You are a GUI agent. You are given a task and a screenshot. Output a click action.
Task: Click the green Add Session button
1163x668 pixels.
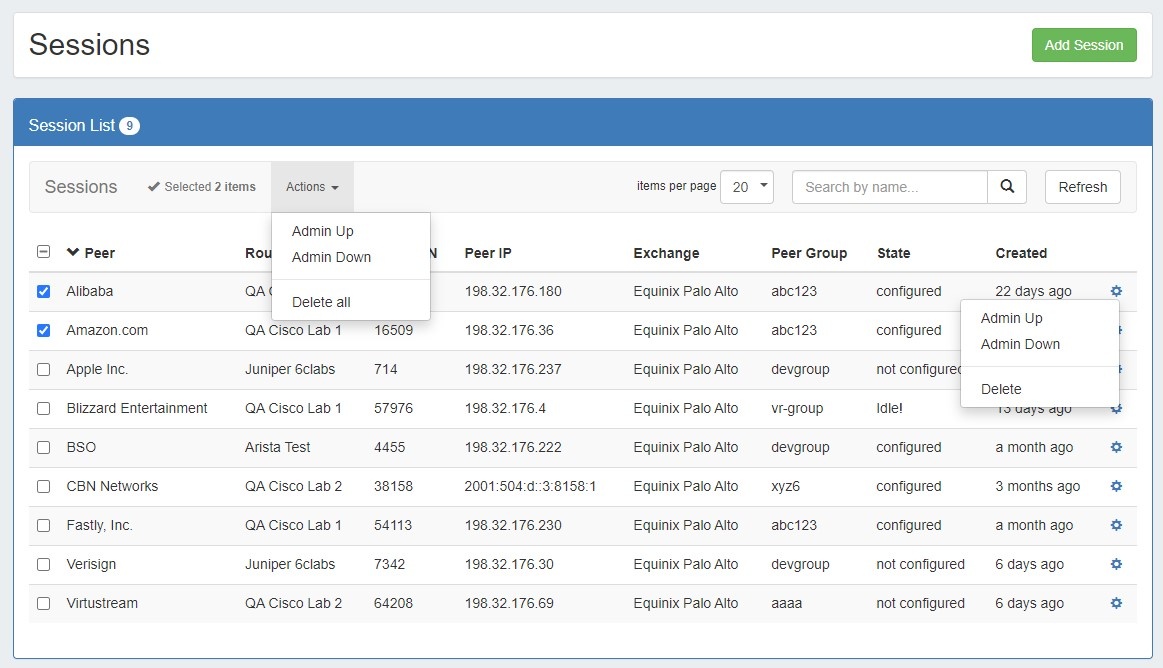[1084, 45]
